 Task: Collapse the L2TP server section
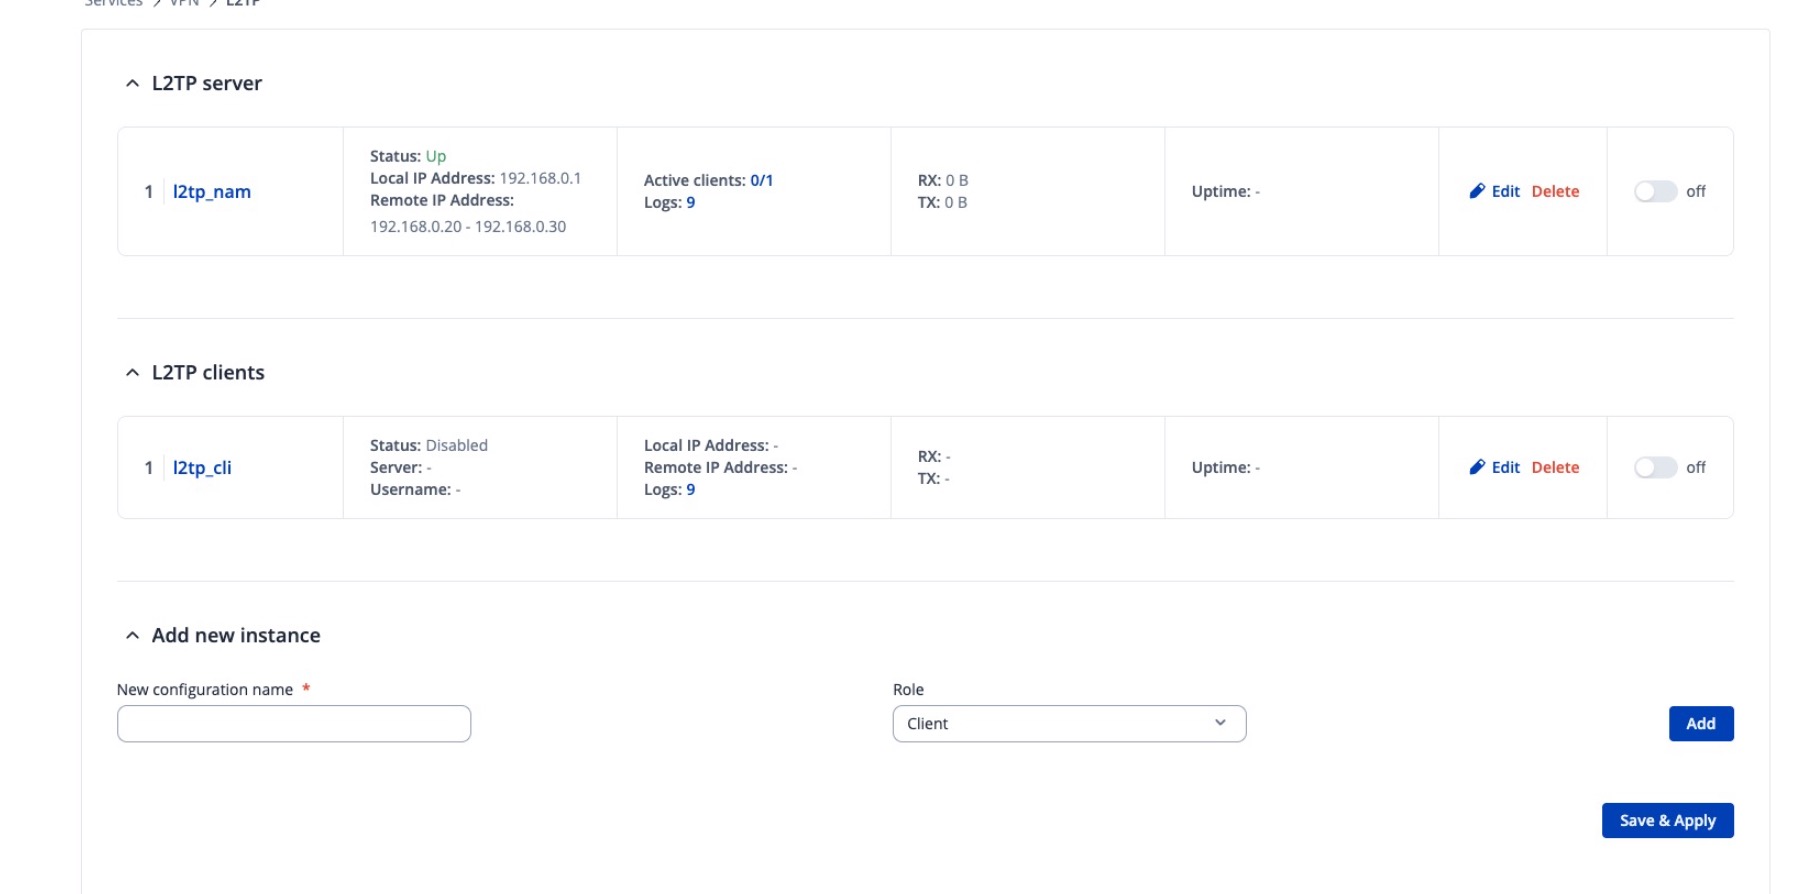[x=132, y=84]
